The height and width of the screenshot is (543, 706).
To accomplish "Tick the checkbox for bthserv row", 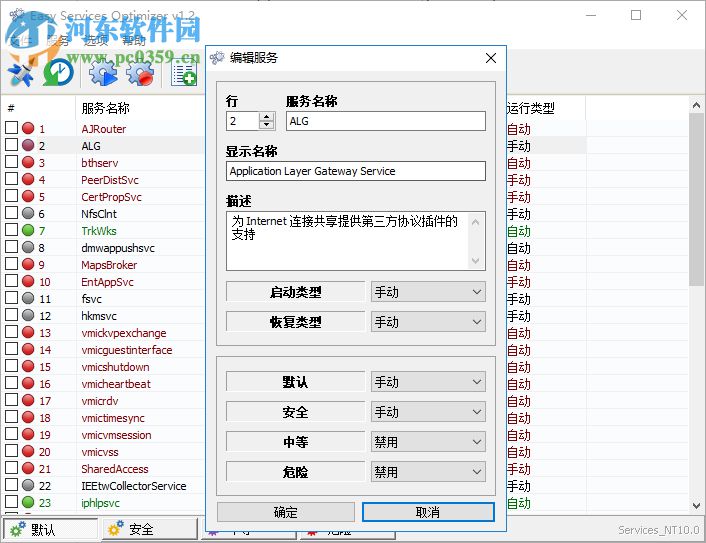I will (11, 162).
